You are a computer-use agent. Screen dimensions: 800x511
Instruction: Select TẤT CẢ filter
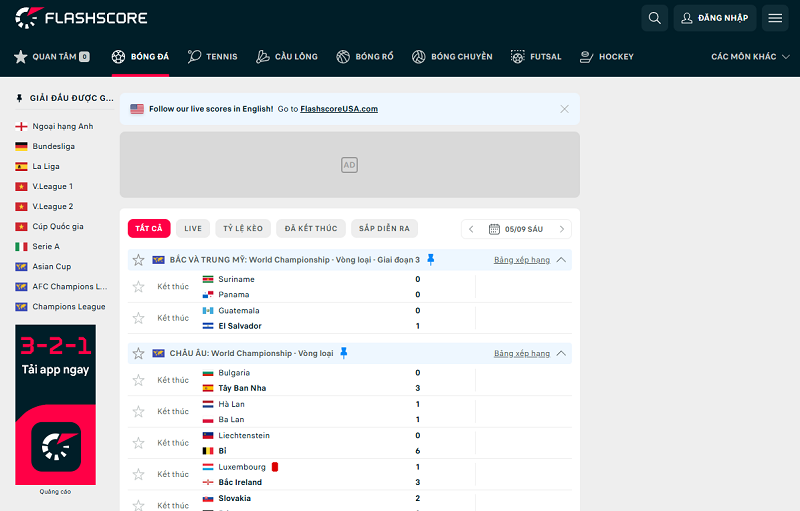tap(149, 228)
